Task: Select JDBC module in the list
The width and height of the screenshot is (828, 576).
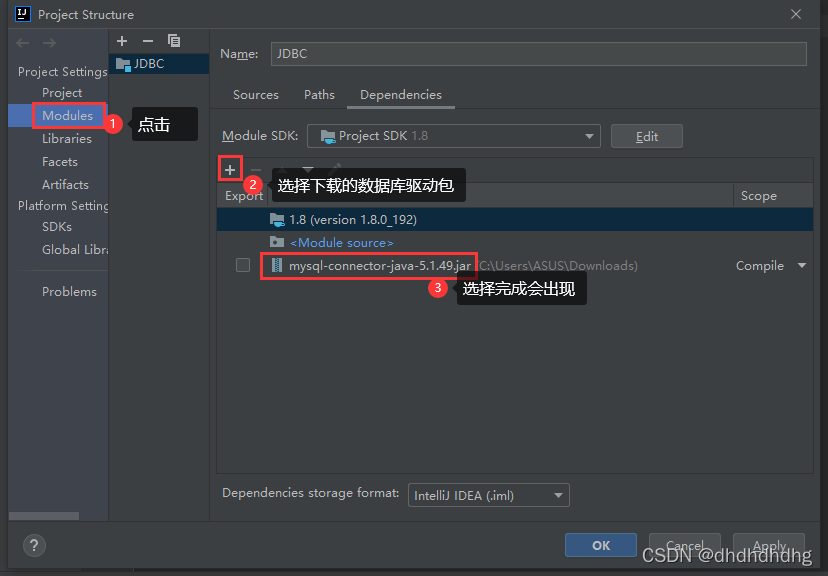Action: pyautogui.click(x=159, y=64)
